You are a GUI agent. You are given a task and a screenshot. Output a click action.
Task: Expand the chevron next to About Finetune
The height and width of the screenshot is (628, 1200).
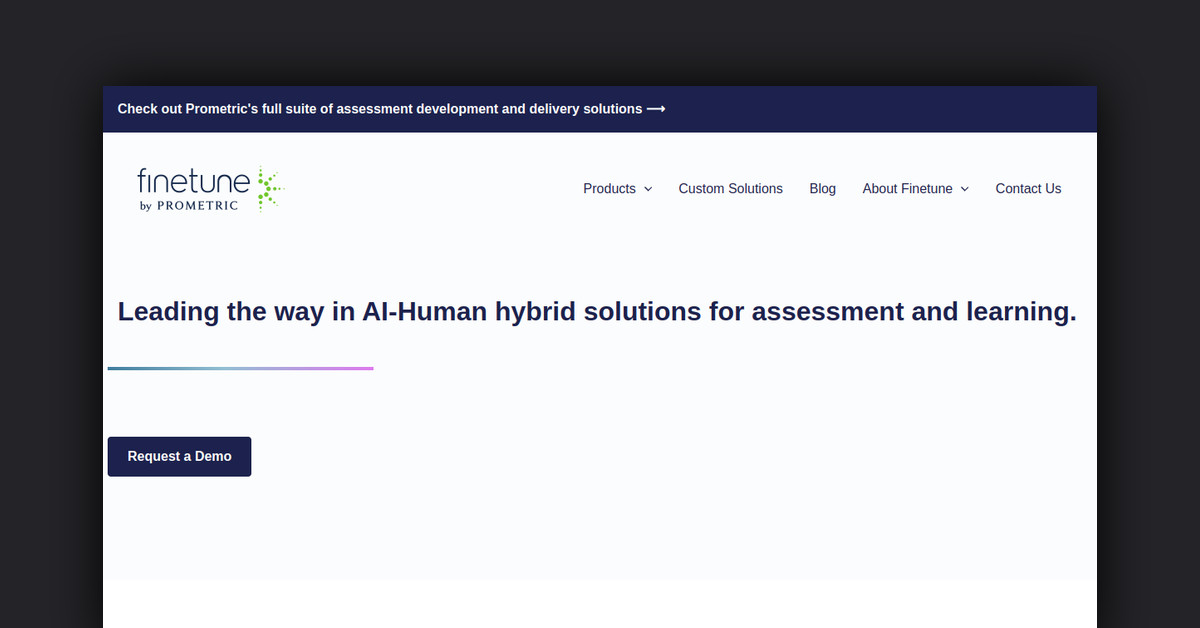[964, 189]
